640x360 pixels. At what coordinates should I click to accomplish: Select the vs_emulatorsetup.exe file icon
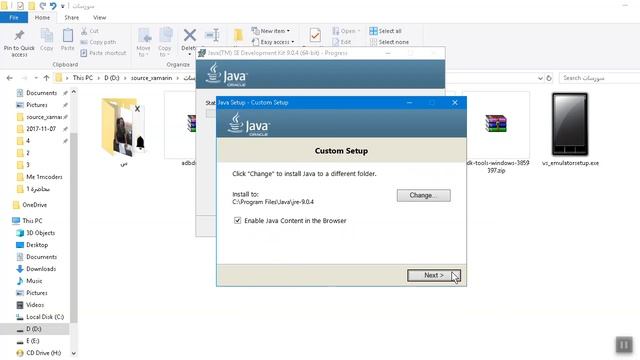coord(570,124)
